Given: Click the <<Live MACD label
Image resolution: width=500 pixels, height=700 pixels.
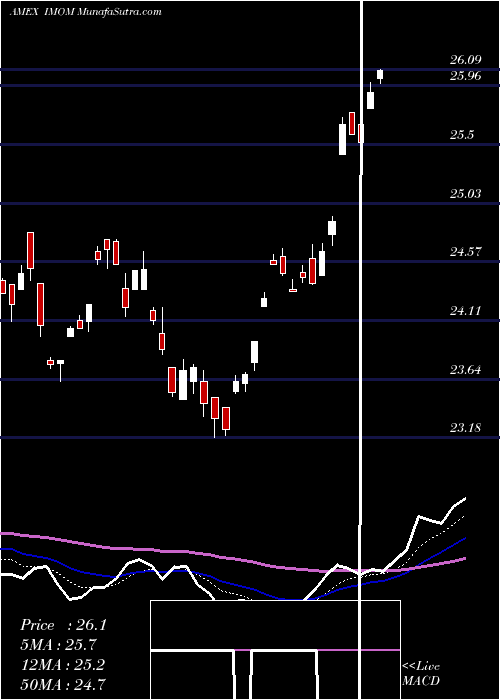Looking at the screenshot, I should coord(421,673).
